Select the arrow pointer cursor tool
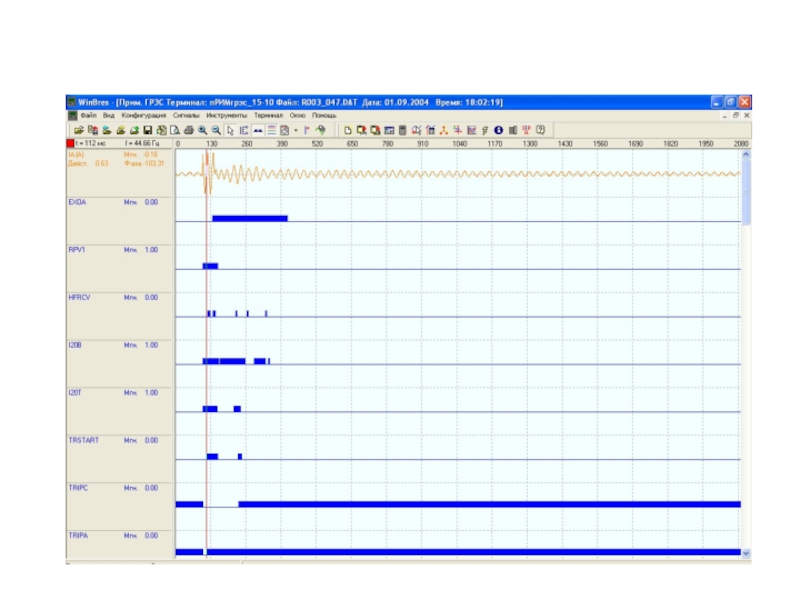The width and height of the screenshot is (800, 600). pos(230,131)
